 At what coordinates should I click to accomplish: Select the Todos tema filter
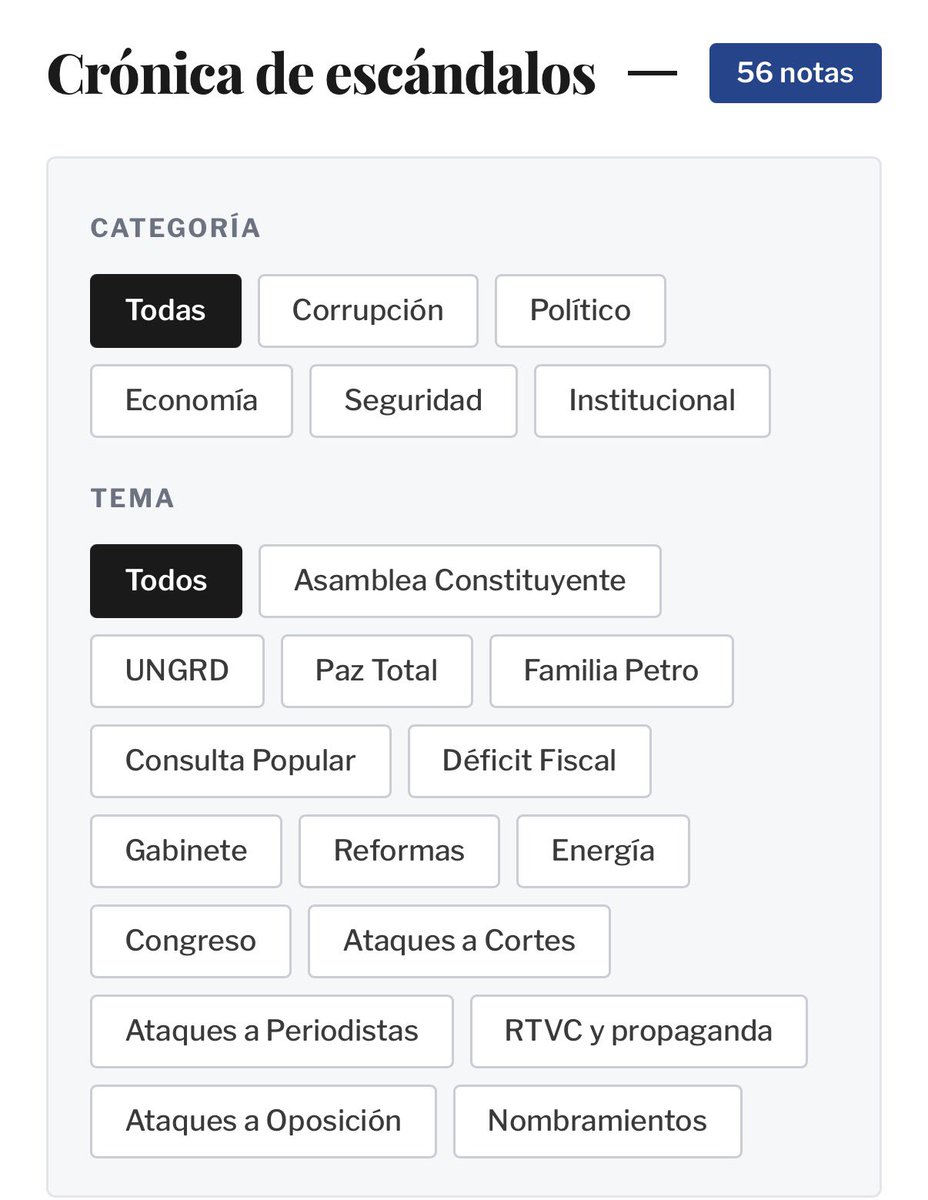(166, 581)
